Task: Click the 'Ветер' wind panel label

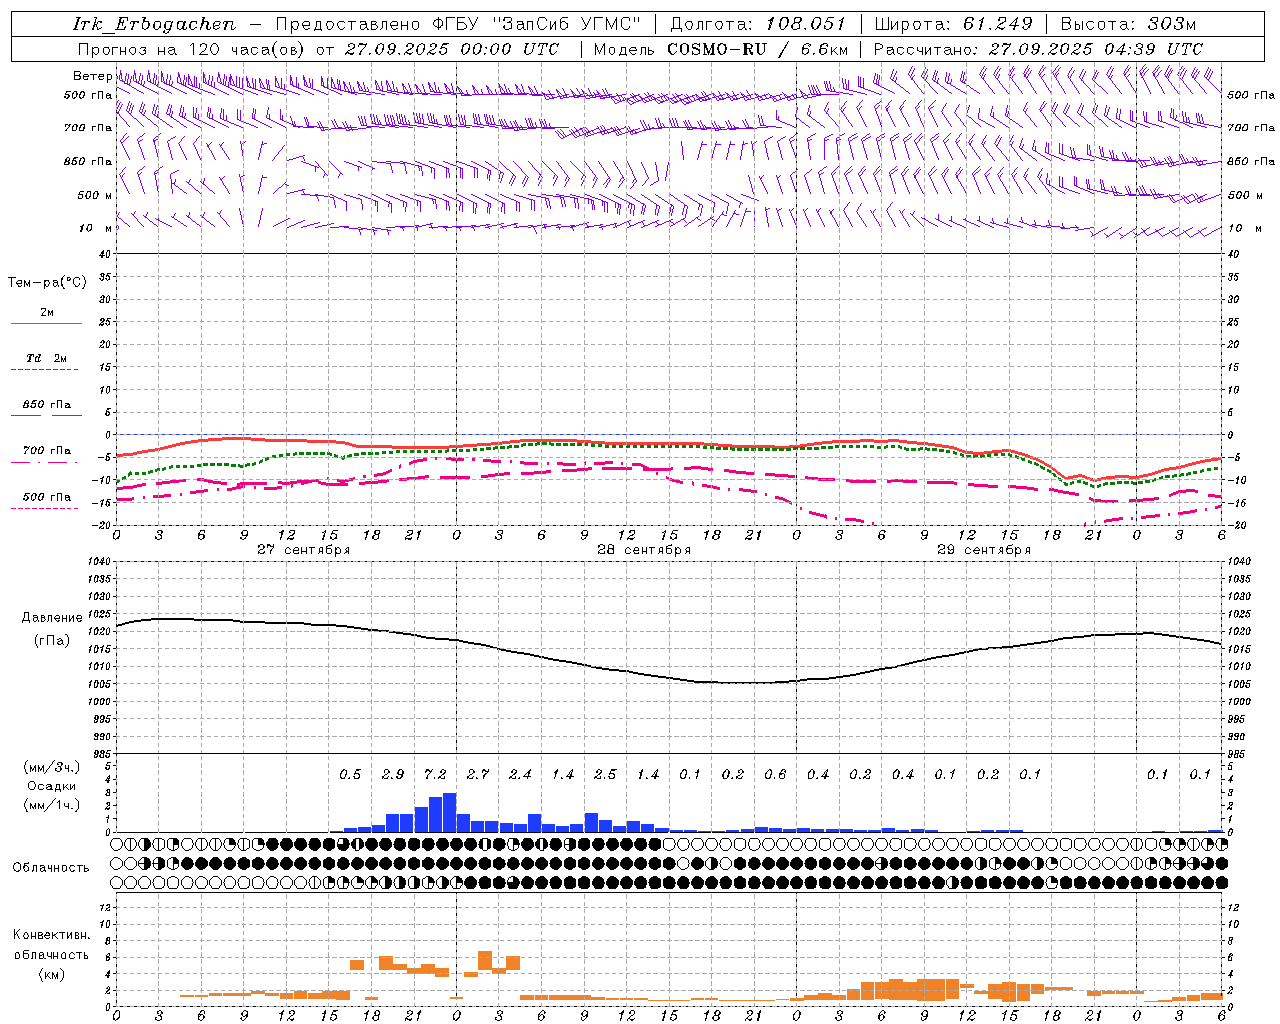Action: [92, 76]
